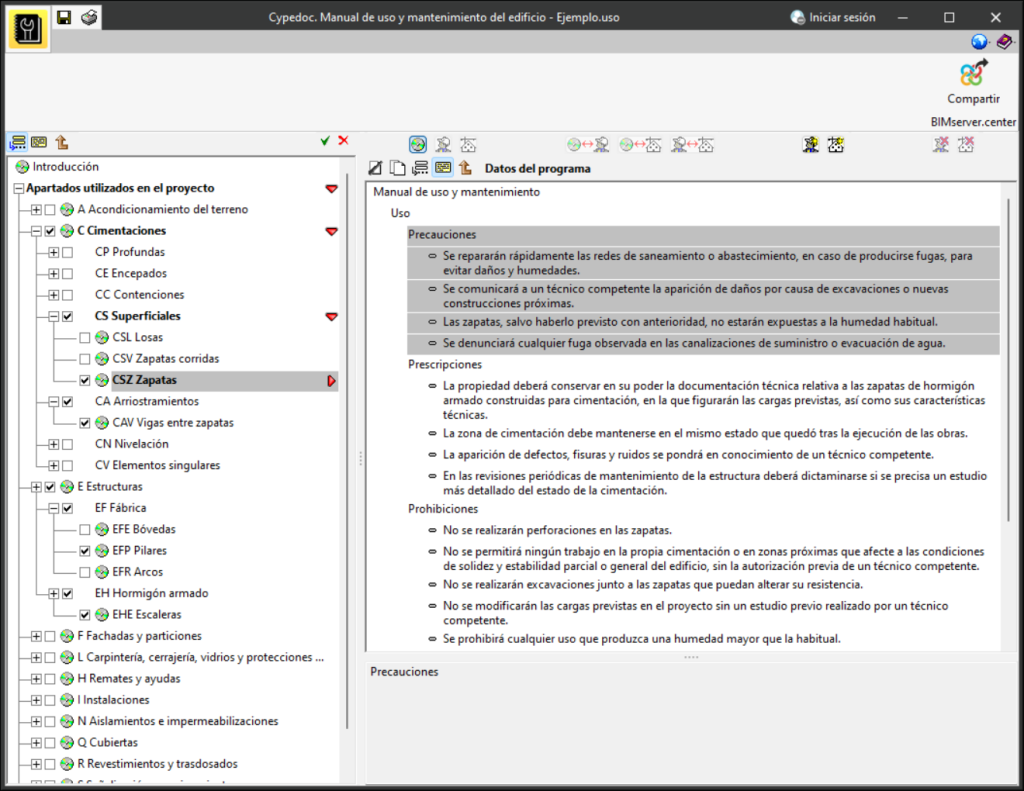Viewport: 1024px width, 791px height.
Task: Select the highlighted globe icon in the right toolbar
Action: [419, 144]
